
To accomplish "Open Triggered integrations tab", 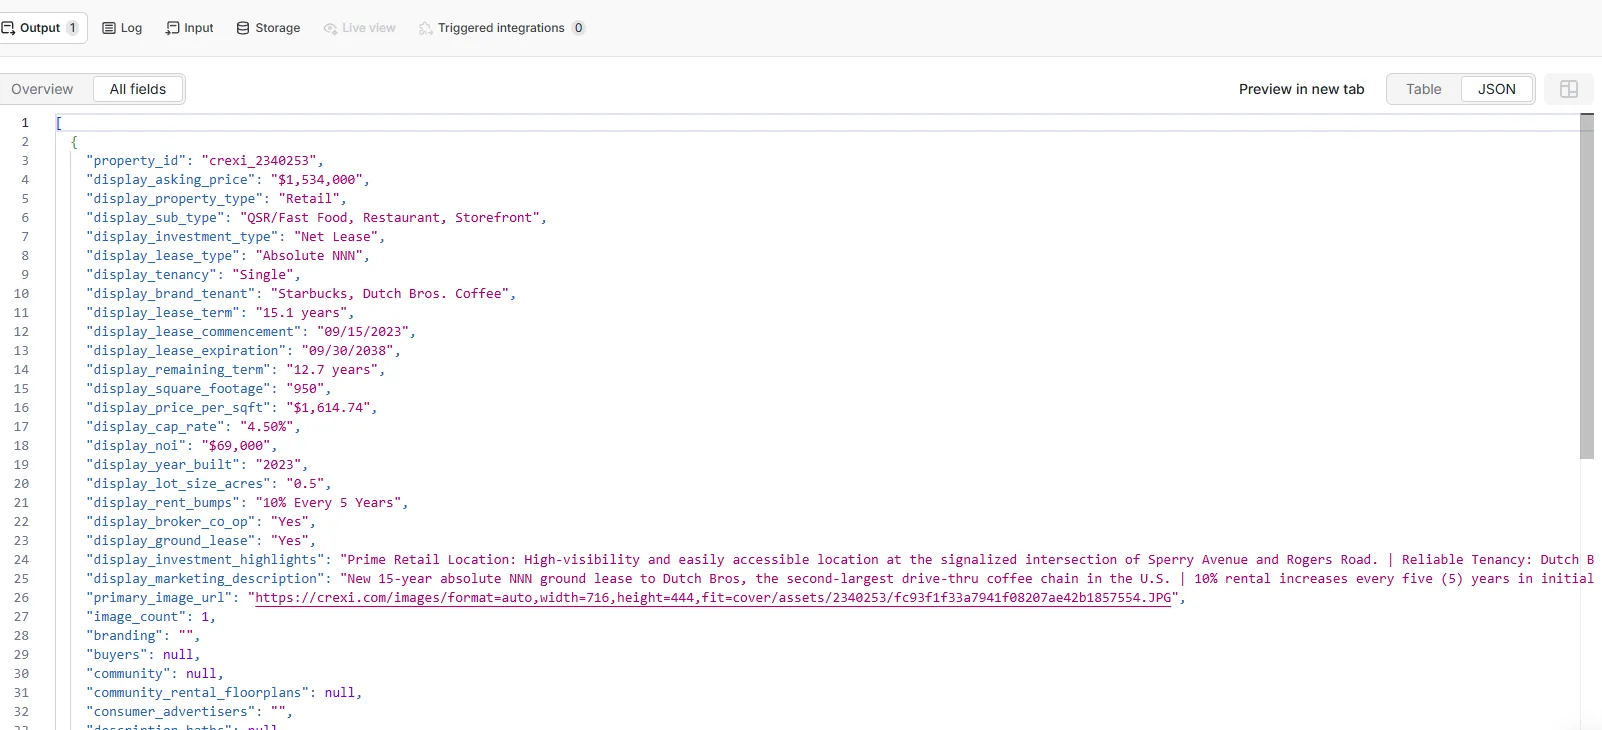I will click(502, 28).
